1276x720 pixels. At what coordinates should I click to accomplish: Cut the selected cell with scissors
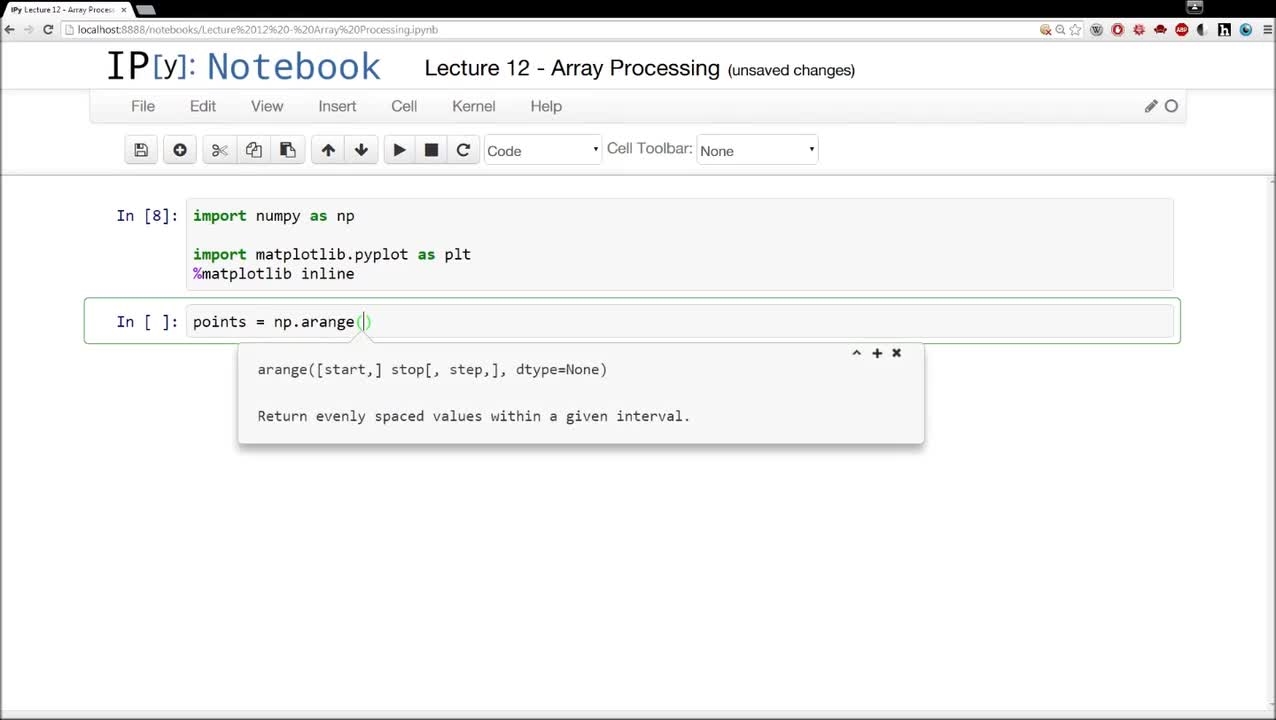[220, 150]
